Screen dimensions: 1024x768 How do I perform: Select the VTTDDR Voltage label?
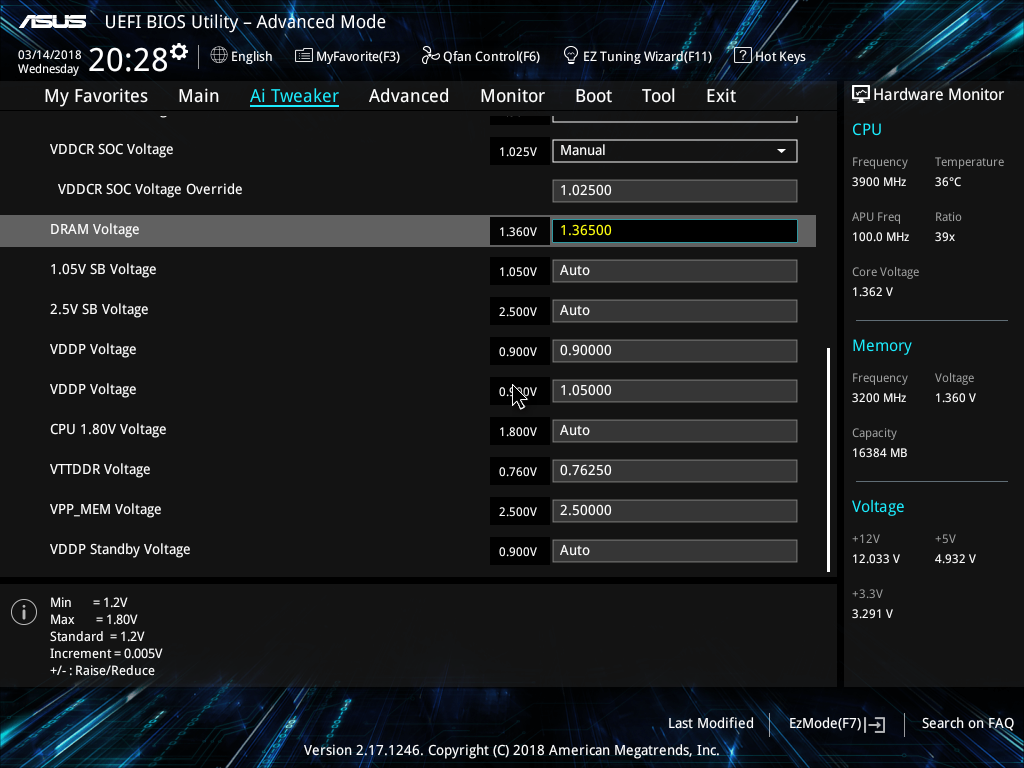click(x=100, y=470)
